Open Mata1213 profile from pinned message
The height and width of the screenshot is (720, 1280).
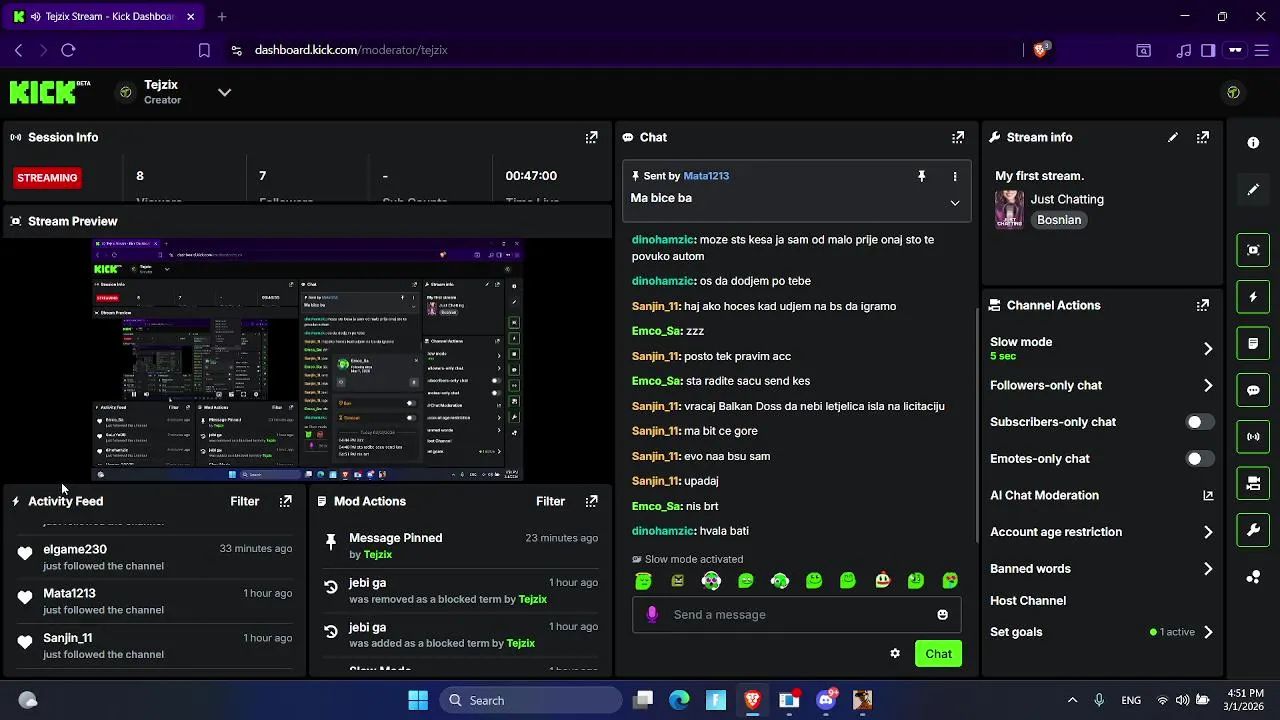pyautogui.click(x=706, y=176)
